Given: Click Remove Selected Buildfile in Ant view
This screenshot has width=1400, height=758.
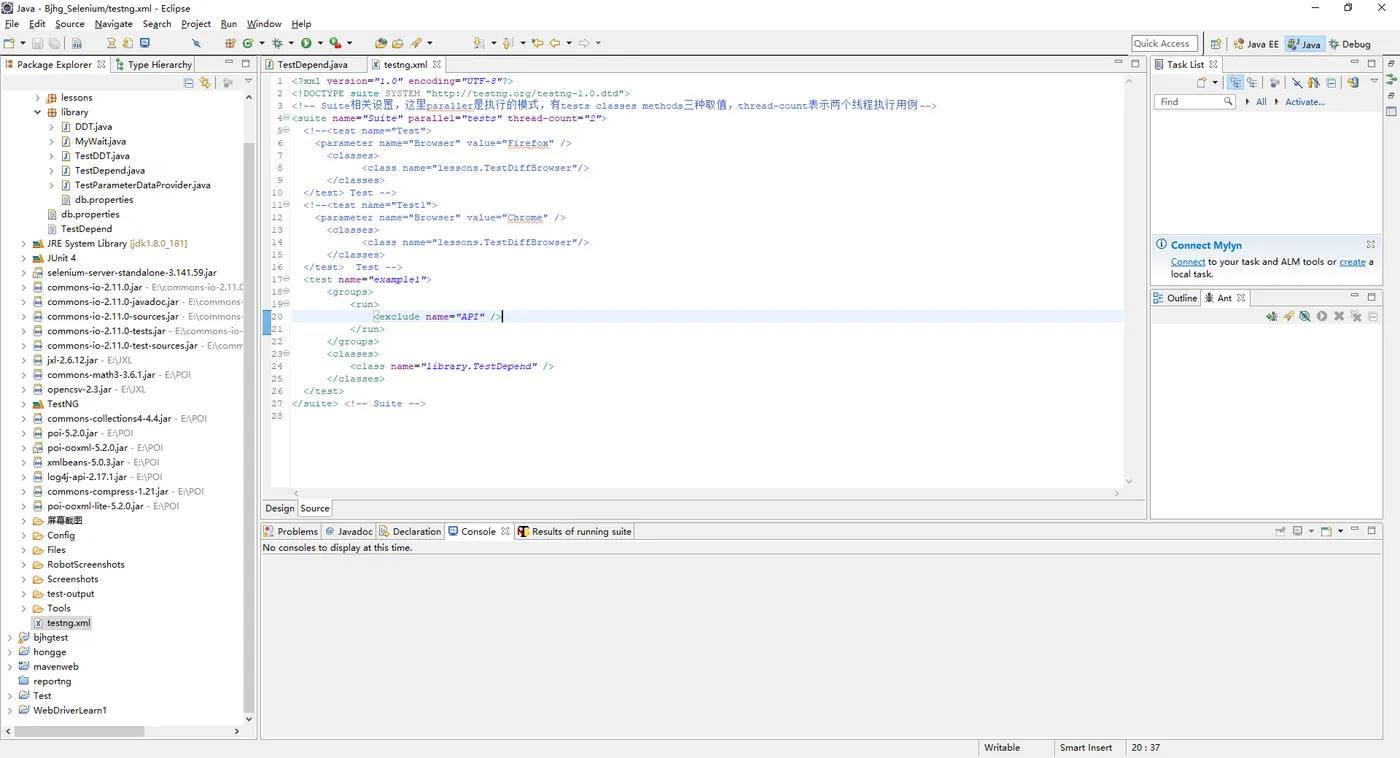Looking at the screenshot, I should 1339,316.
